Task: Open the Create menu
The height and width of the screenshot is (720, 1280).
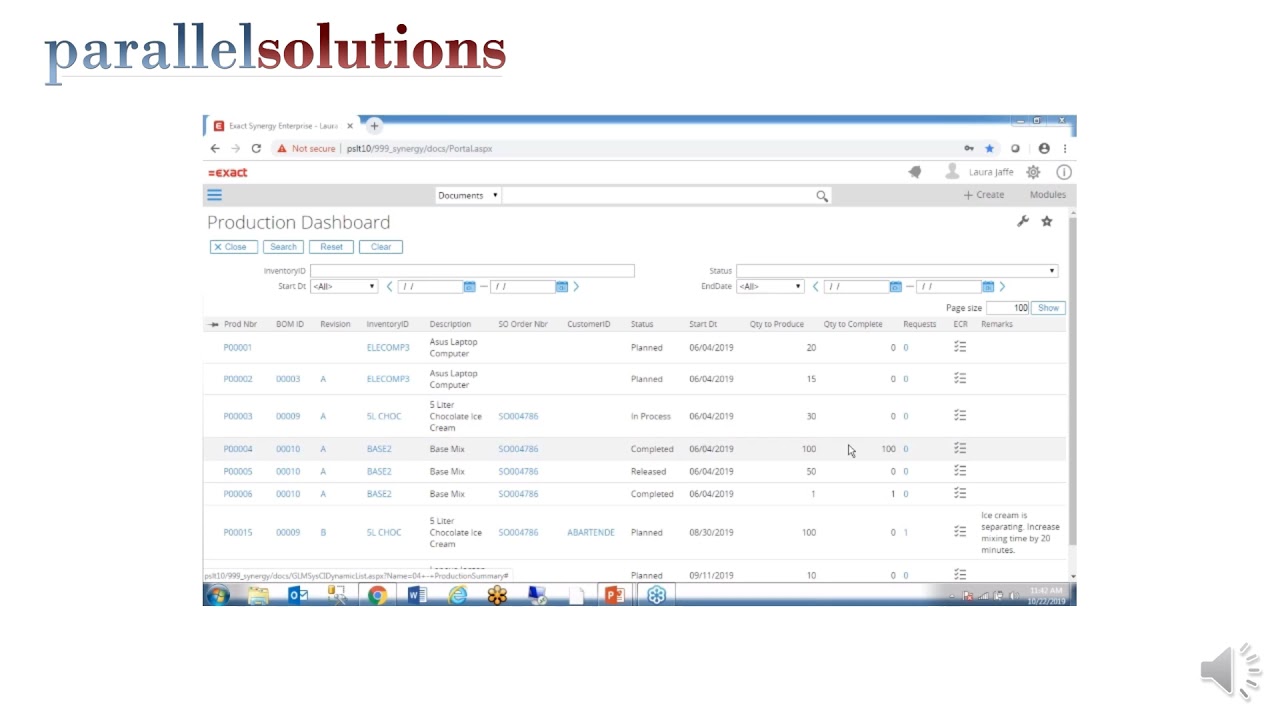Action: pyautogui.click(x=984, y=195)
